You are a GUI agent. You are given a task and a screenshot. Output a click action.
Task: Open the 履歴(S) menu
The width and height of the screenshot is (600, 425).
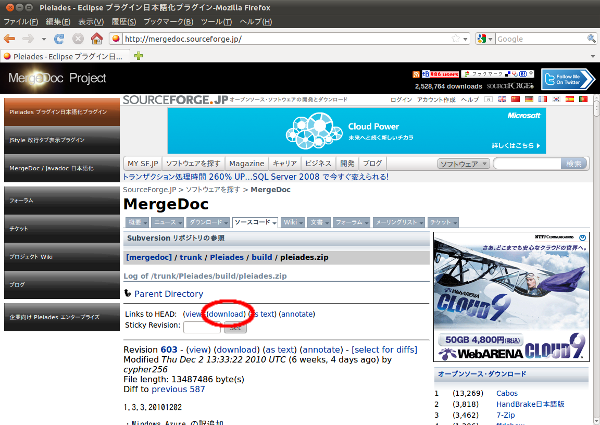tap(124, 21)
